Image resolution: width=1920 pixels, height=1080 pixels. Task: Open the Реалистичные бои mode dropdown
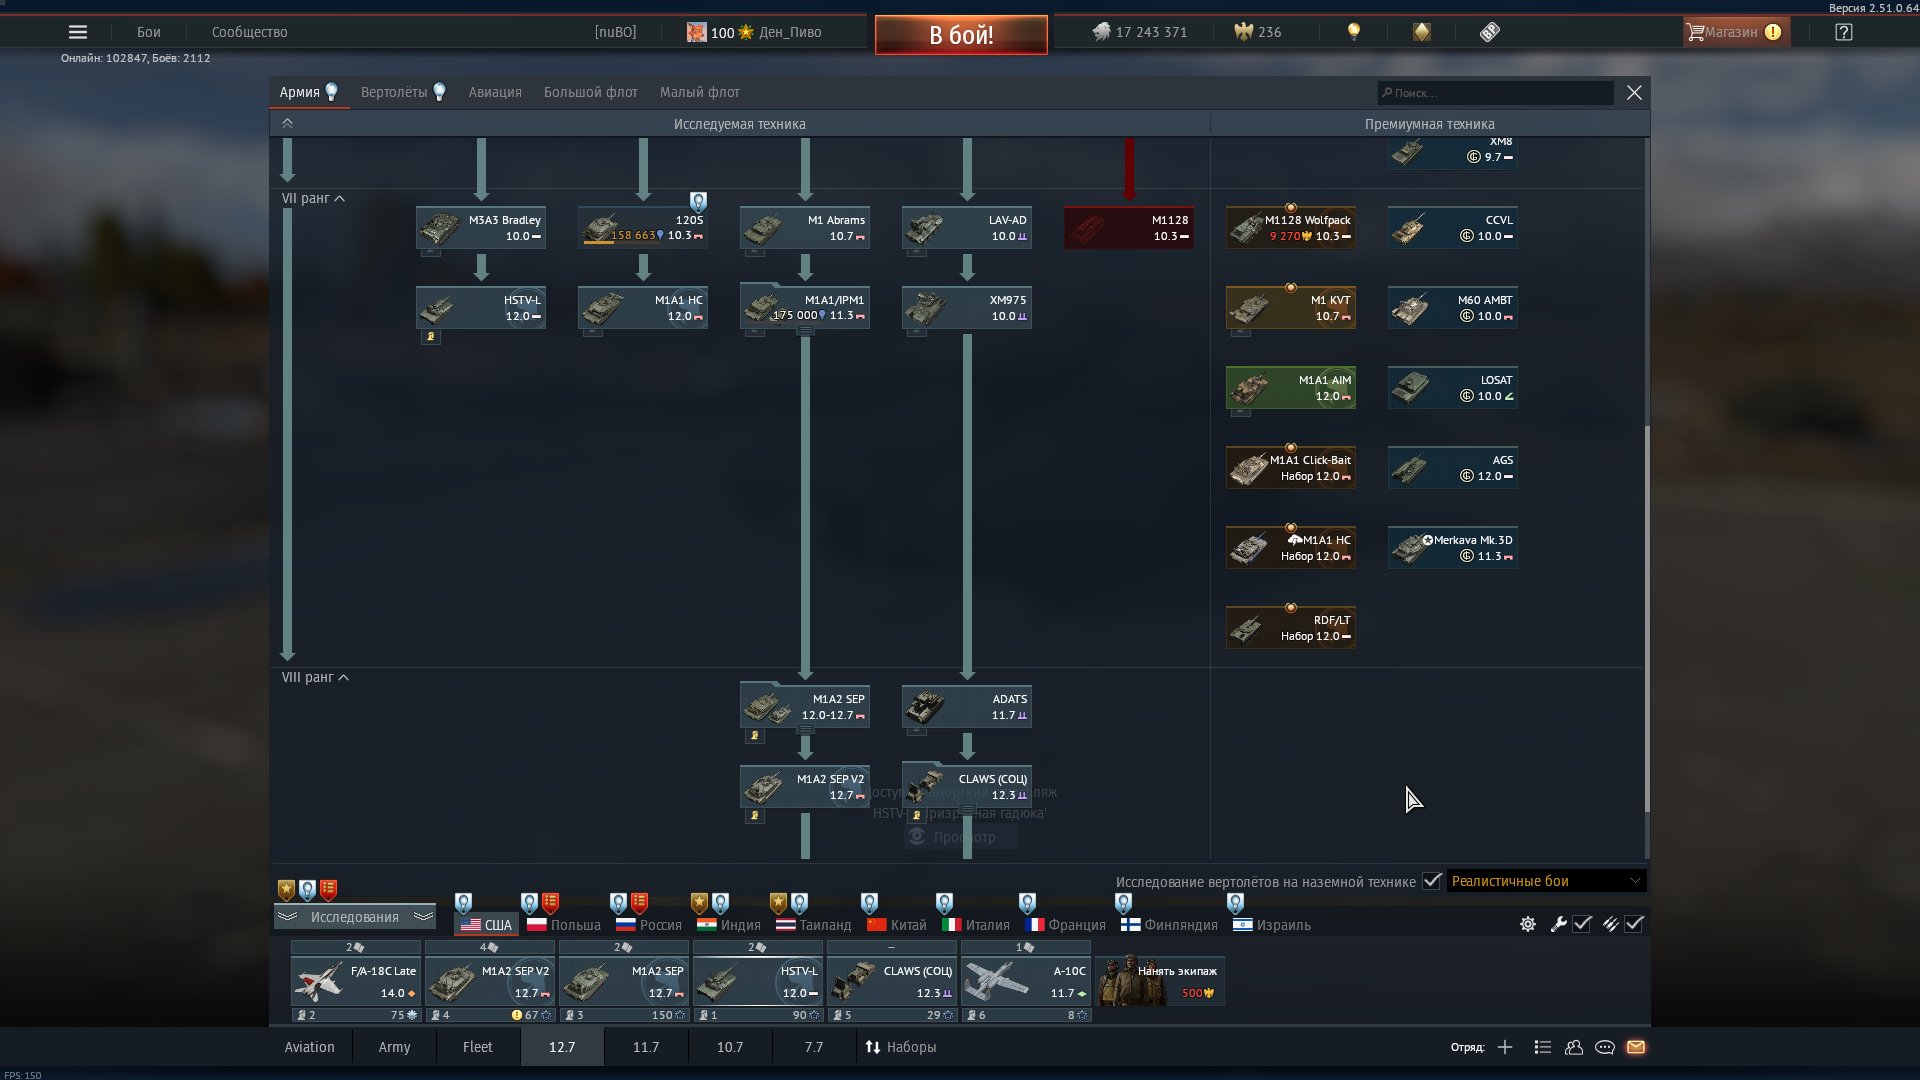pyautogui.click(x=1545, y=881)
